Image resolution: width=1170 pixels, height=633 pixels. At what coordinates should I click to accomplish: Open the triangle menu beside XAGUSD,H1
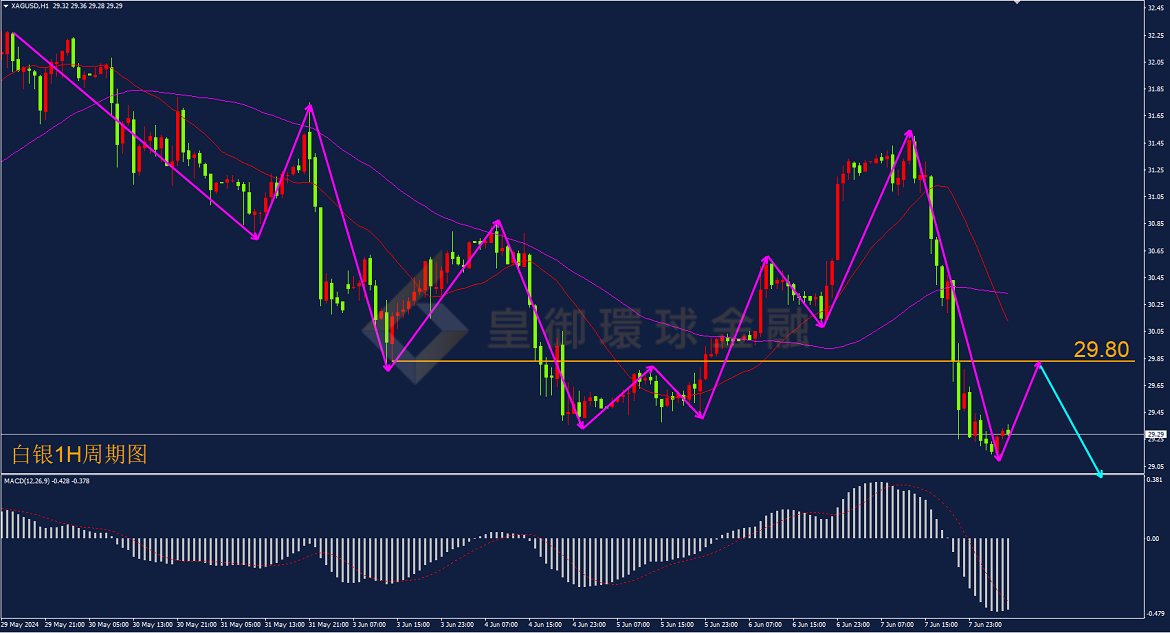(6, 6)
